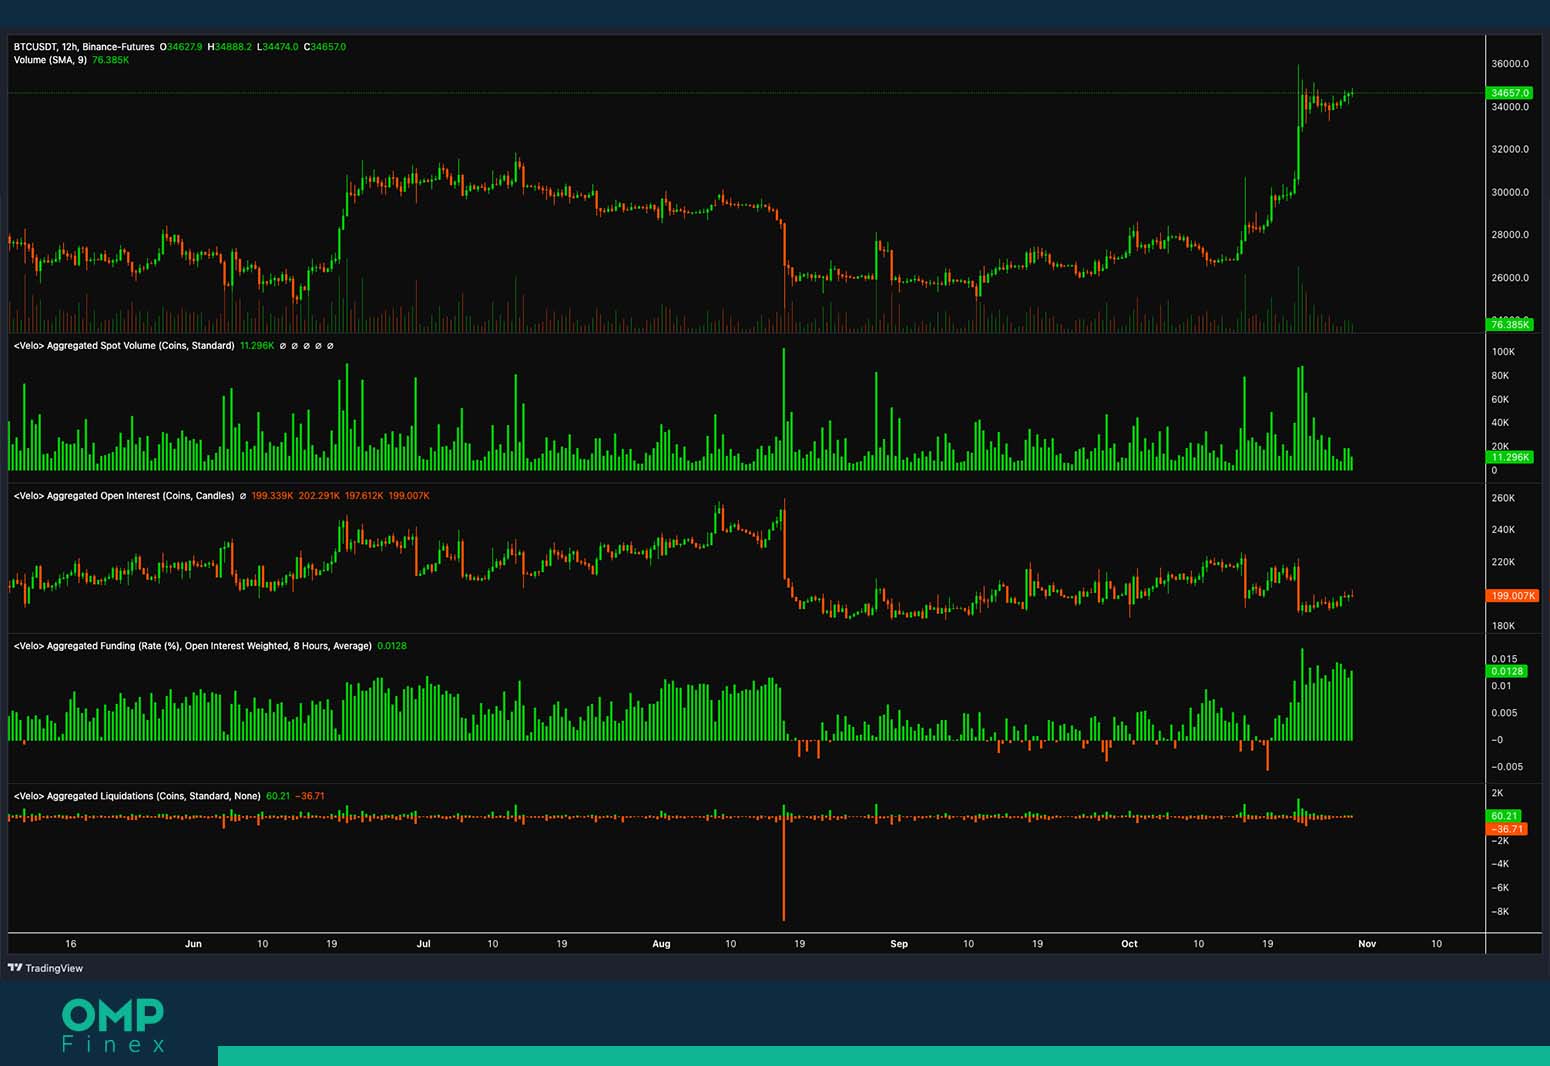Select the Aggregated Liquidations indicator title
The width and height of the screenshot is (1550, 1066).
(137, 796)
